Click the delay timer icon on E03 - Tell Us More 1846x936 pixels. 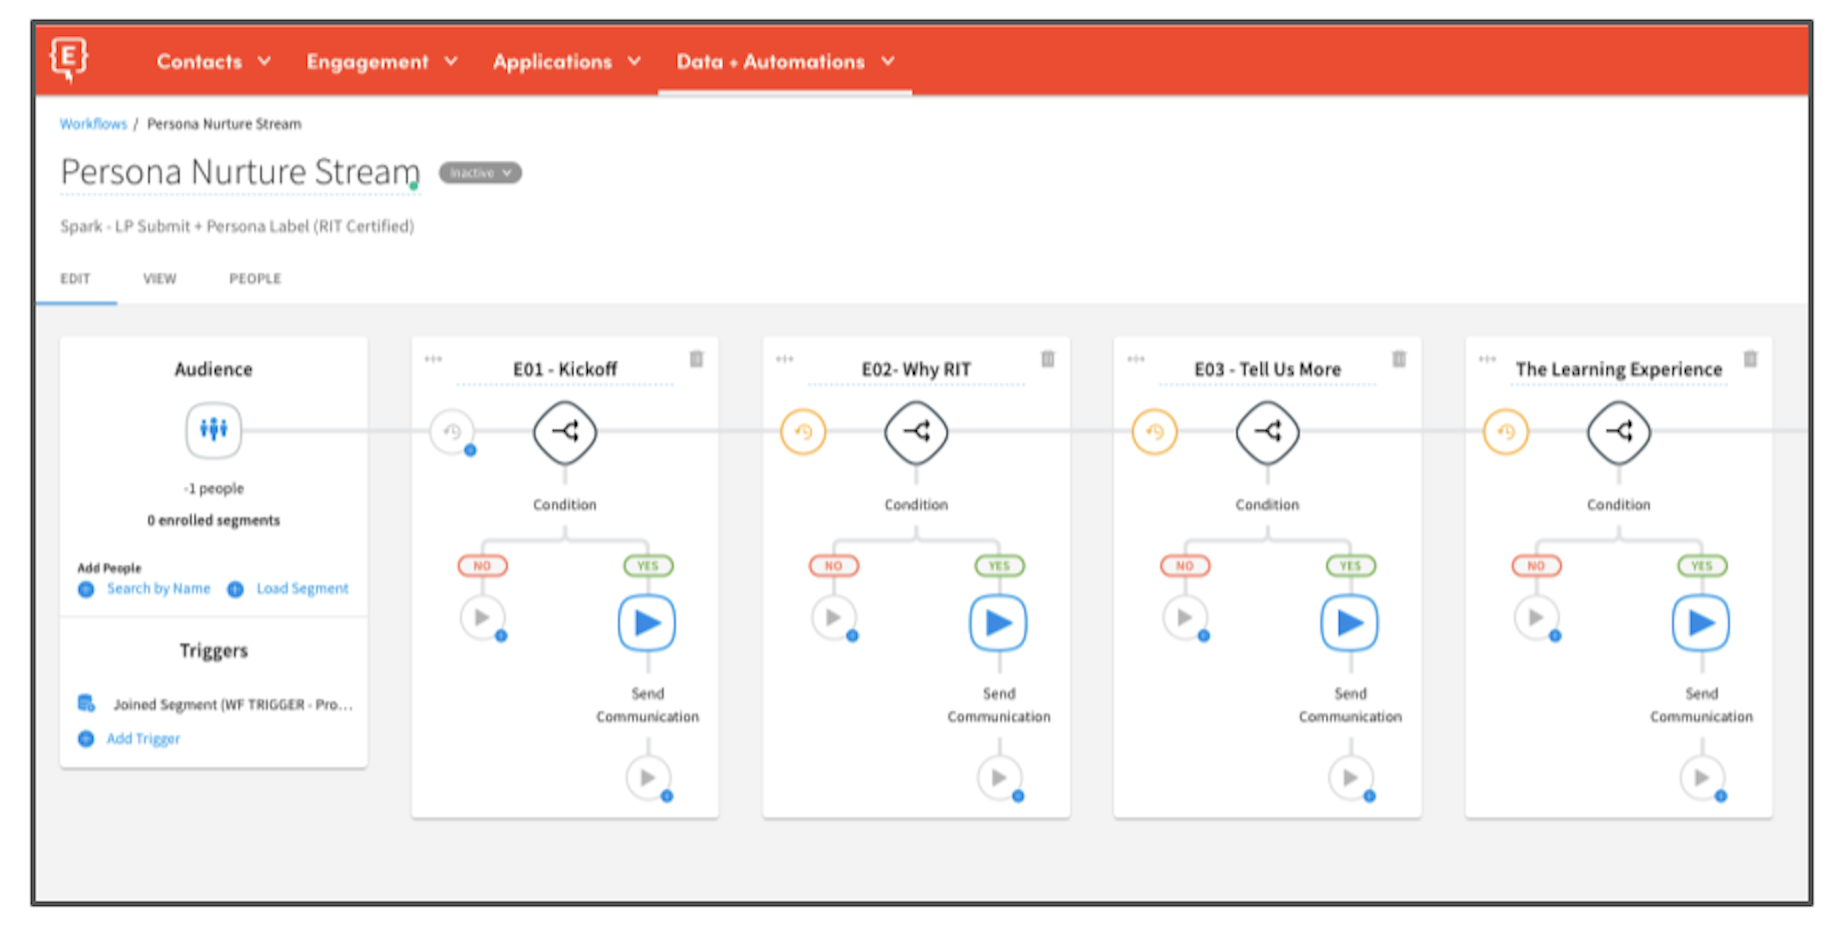[1155, 432]
